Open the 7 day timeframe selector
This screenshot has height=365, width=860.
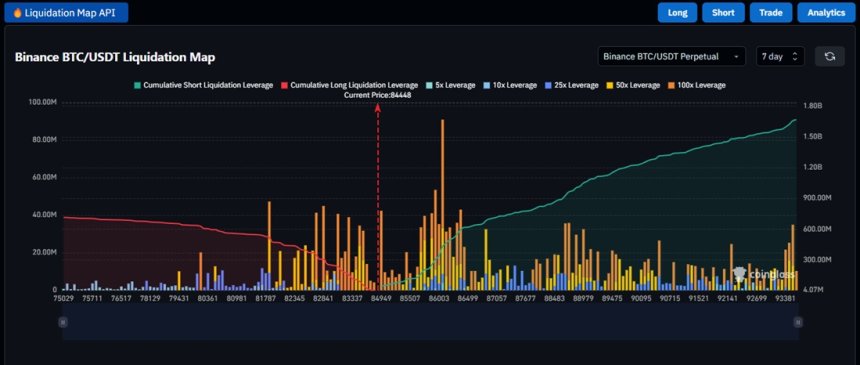tap(780, 56)
